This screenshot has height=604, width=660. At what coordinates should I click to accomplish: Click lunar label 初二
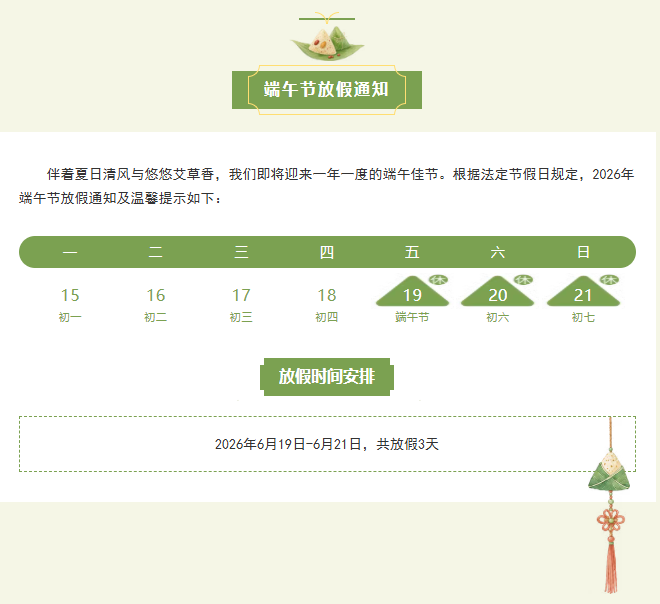155,317
